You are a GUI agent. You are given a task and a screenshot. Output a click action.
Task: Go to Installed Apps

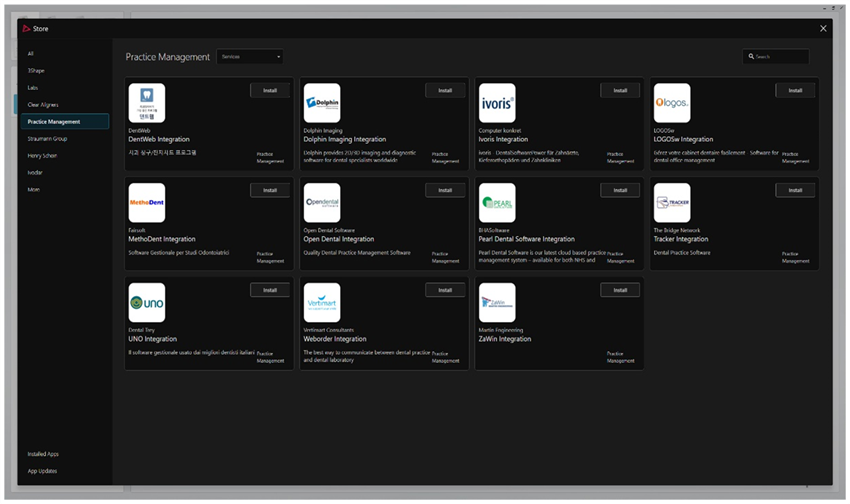43,454
